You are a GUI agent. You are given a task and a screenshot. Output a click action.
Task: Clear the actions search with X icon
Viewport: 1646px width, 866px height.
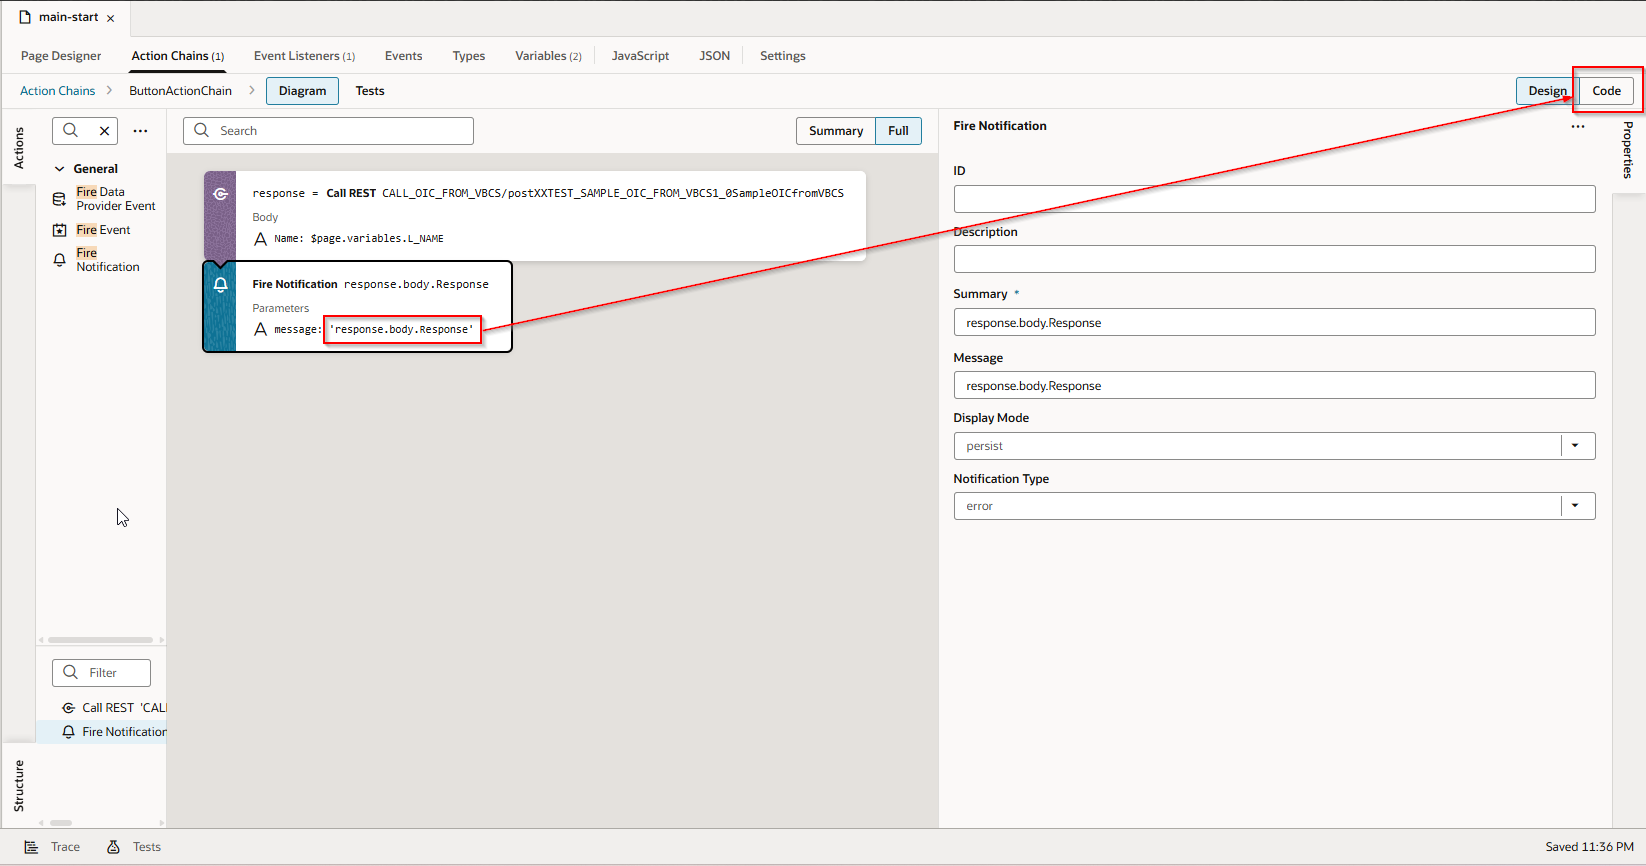click(x=104, y=131)
